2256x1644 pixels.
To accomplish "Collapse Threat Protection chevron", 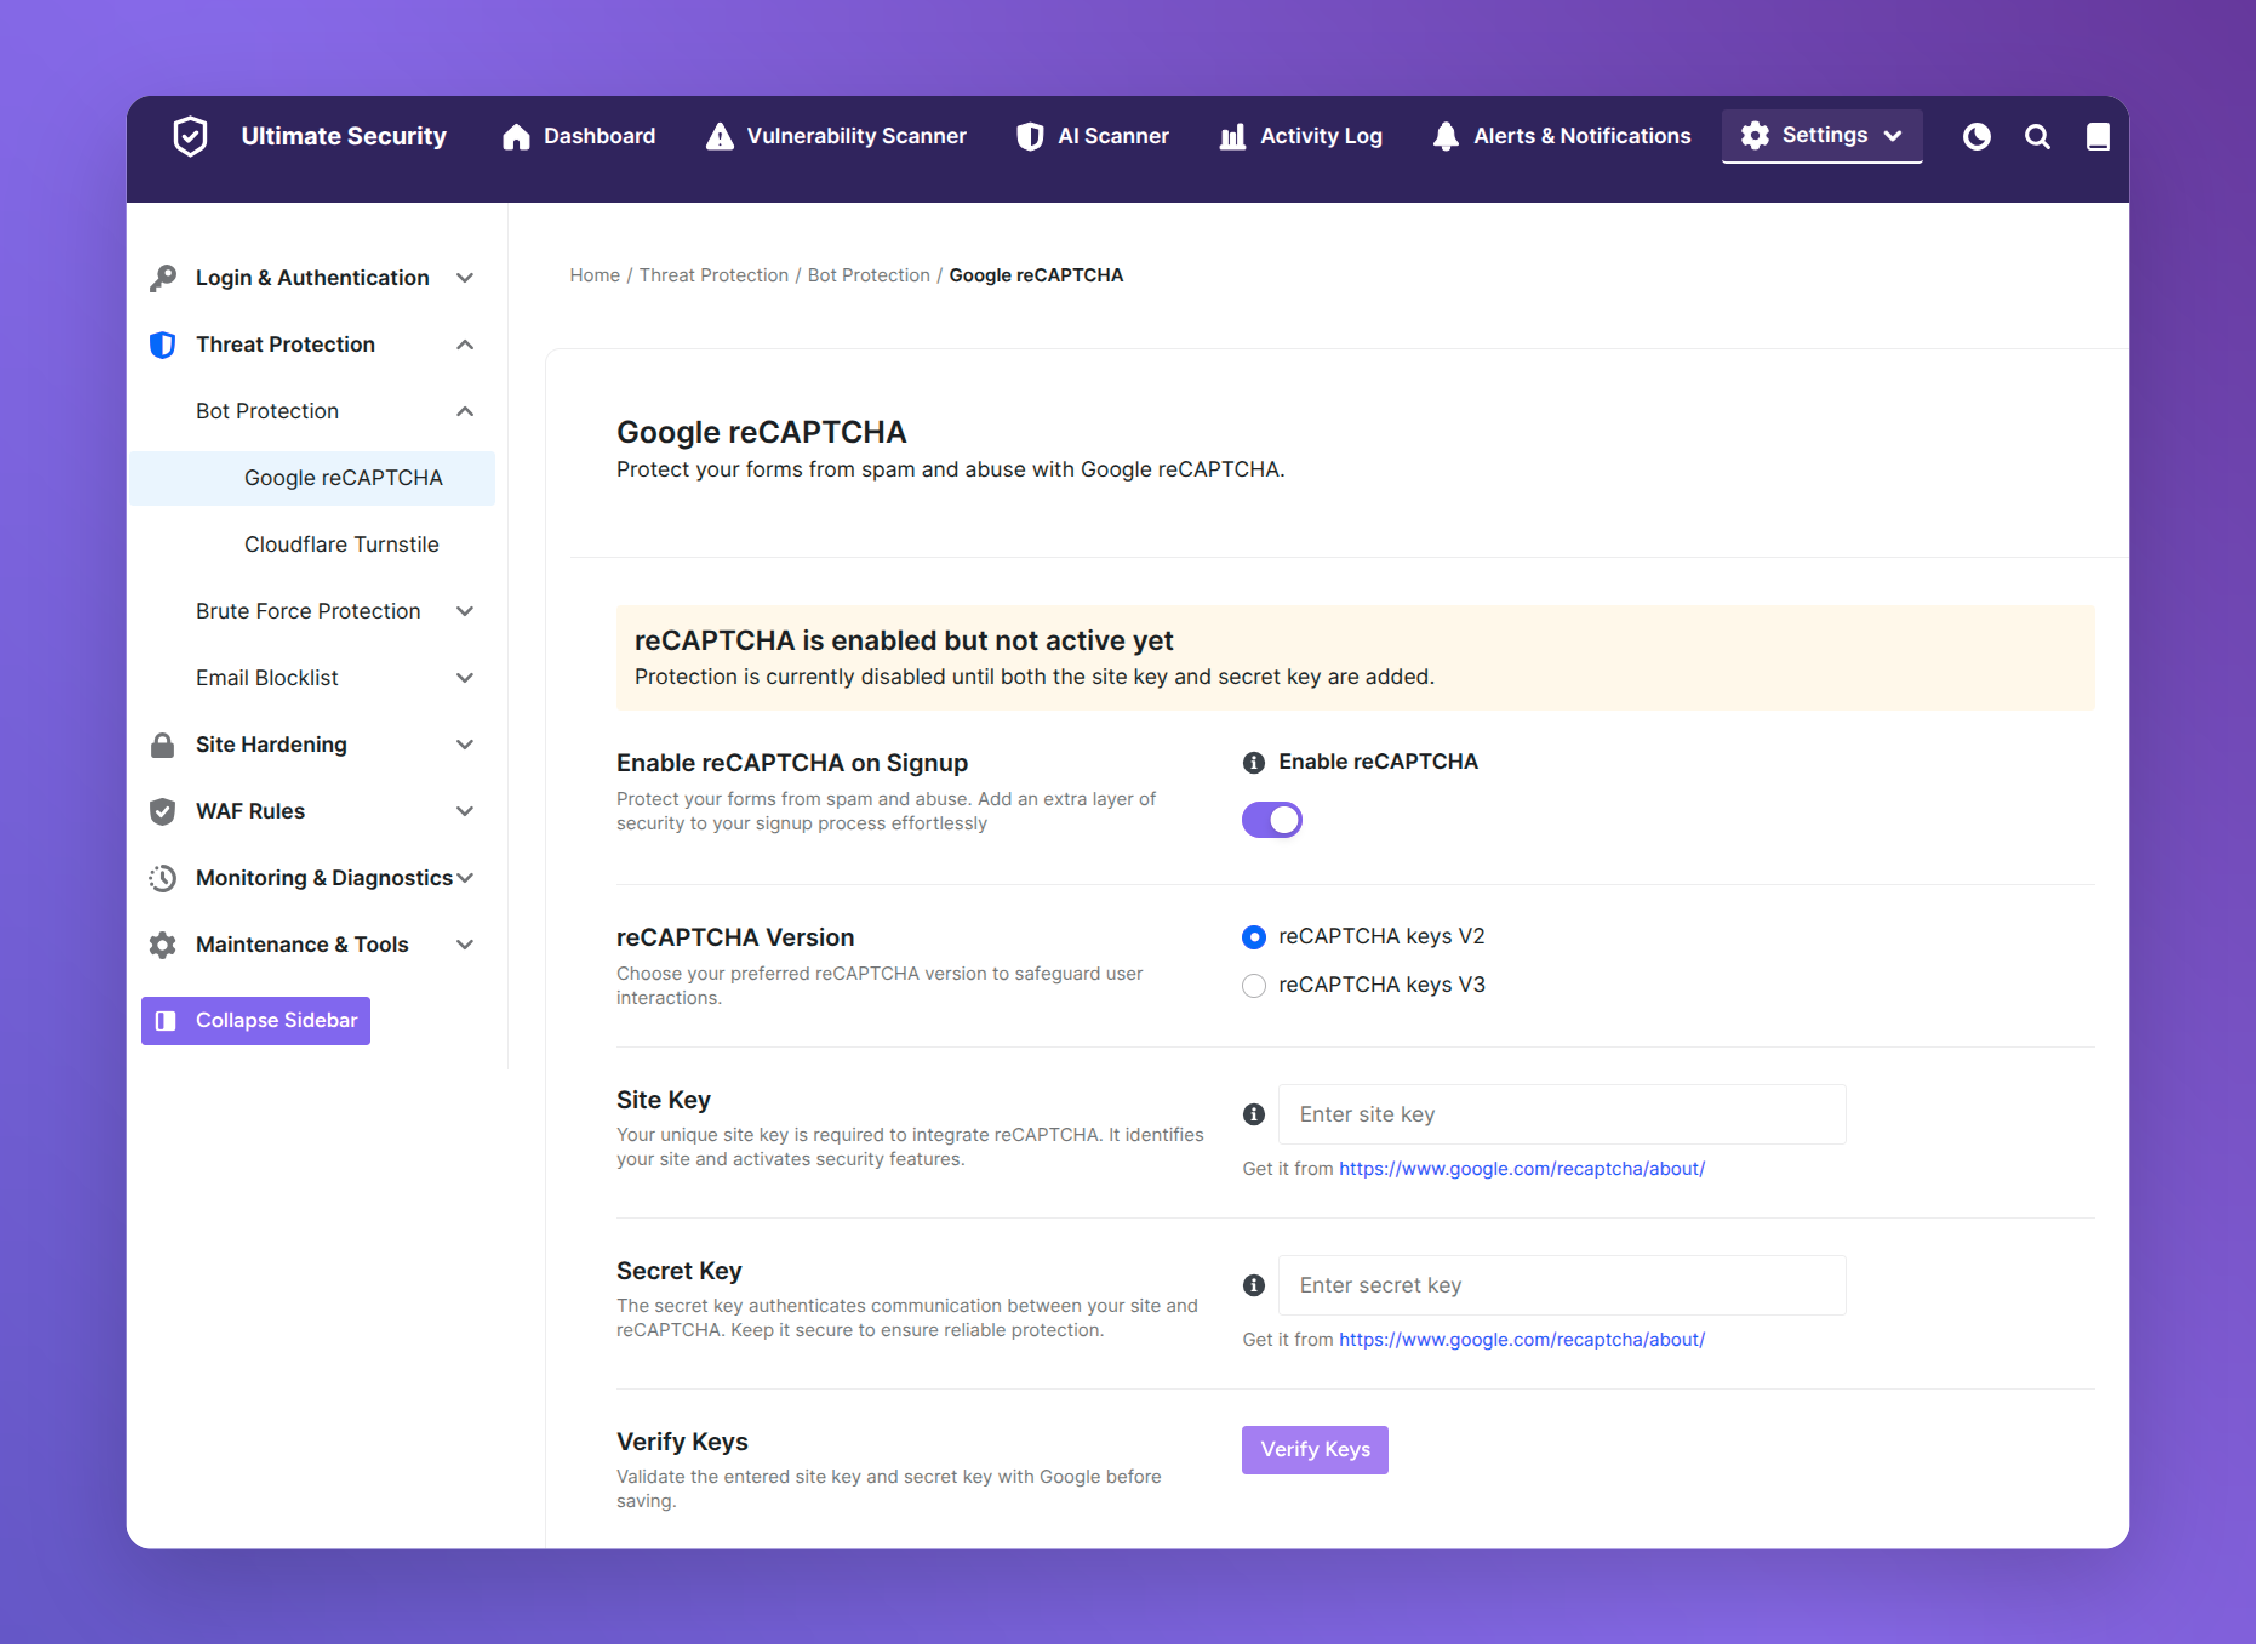I will [x=464, y=345].
